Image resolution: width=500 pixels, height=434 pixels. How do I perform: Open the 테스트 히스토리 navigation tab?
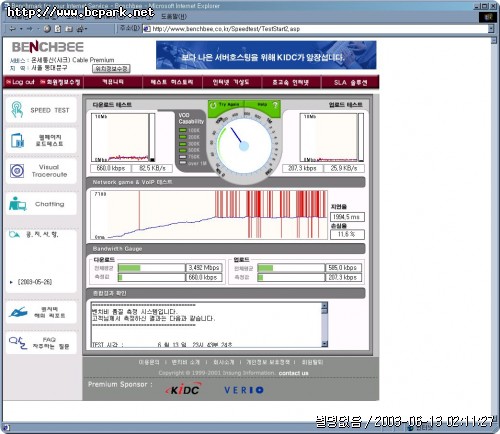pos(172,82)
